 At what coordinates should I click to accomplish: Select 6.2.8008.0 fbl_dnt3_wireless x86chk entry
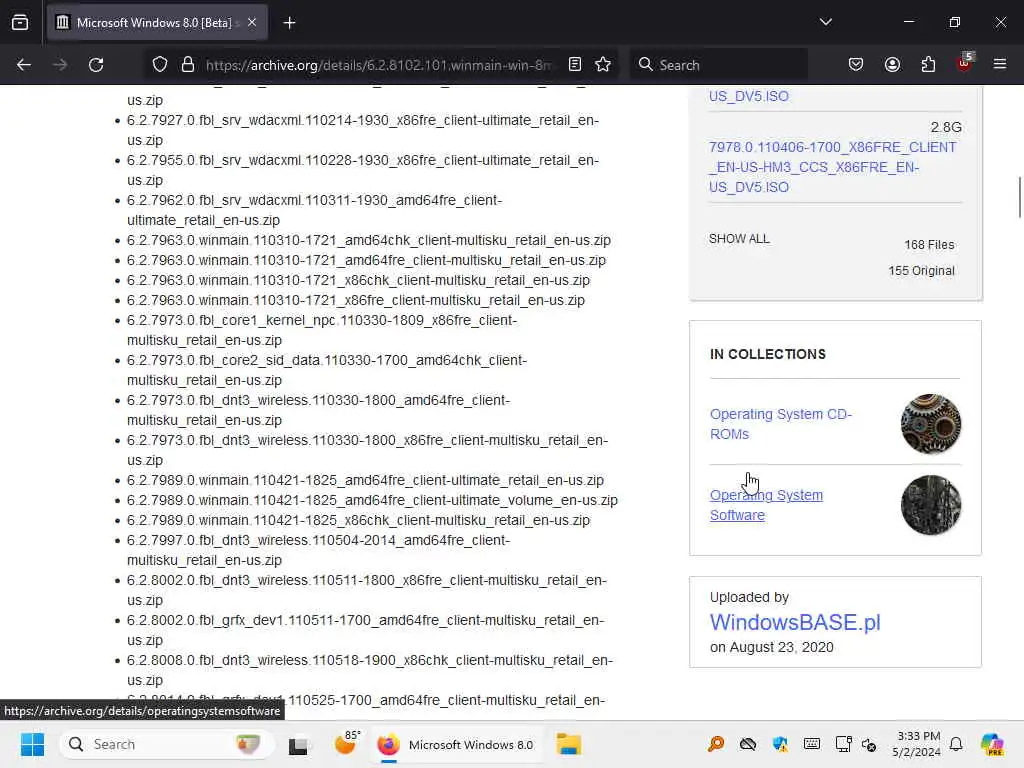(x=370, y=670)
